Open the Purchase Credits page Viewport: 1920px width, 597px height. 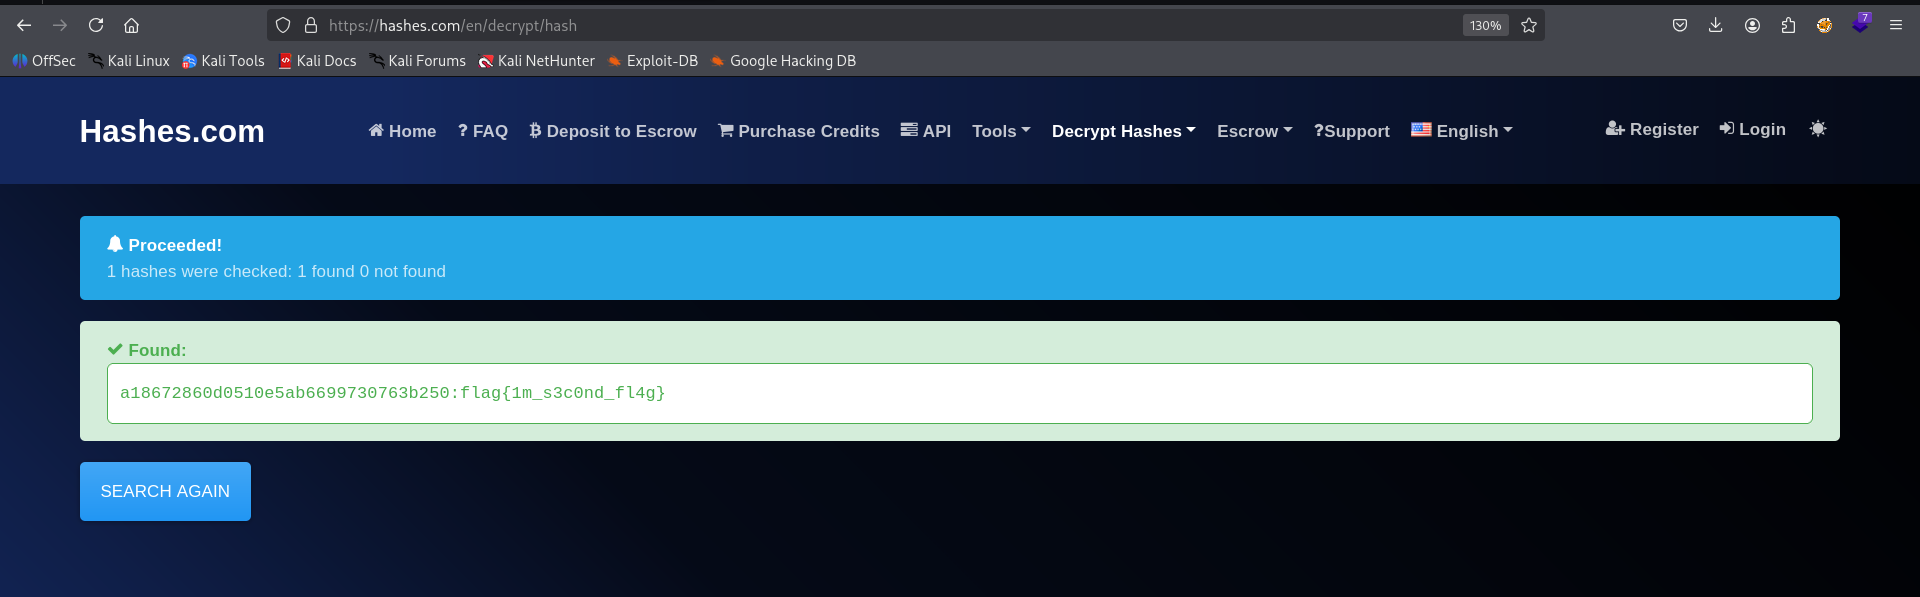[798, 131]
